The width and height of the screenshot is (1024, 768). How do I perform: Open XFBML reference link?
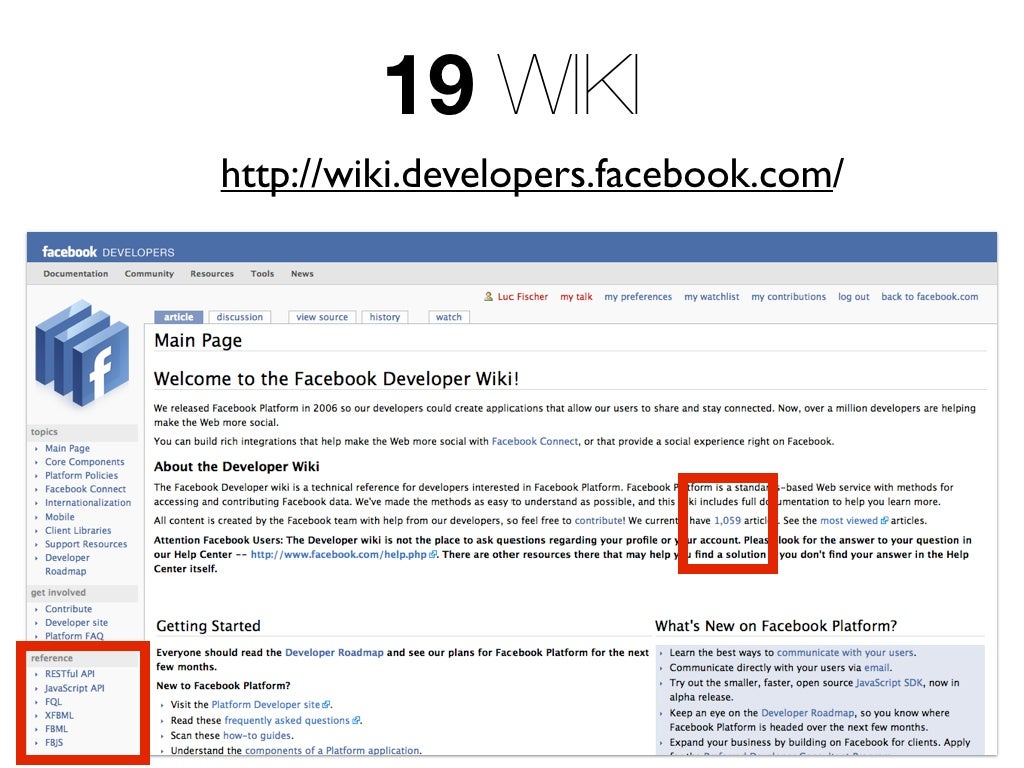[x=59, y=716]
